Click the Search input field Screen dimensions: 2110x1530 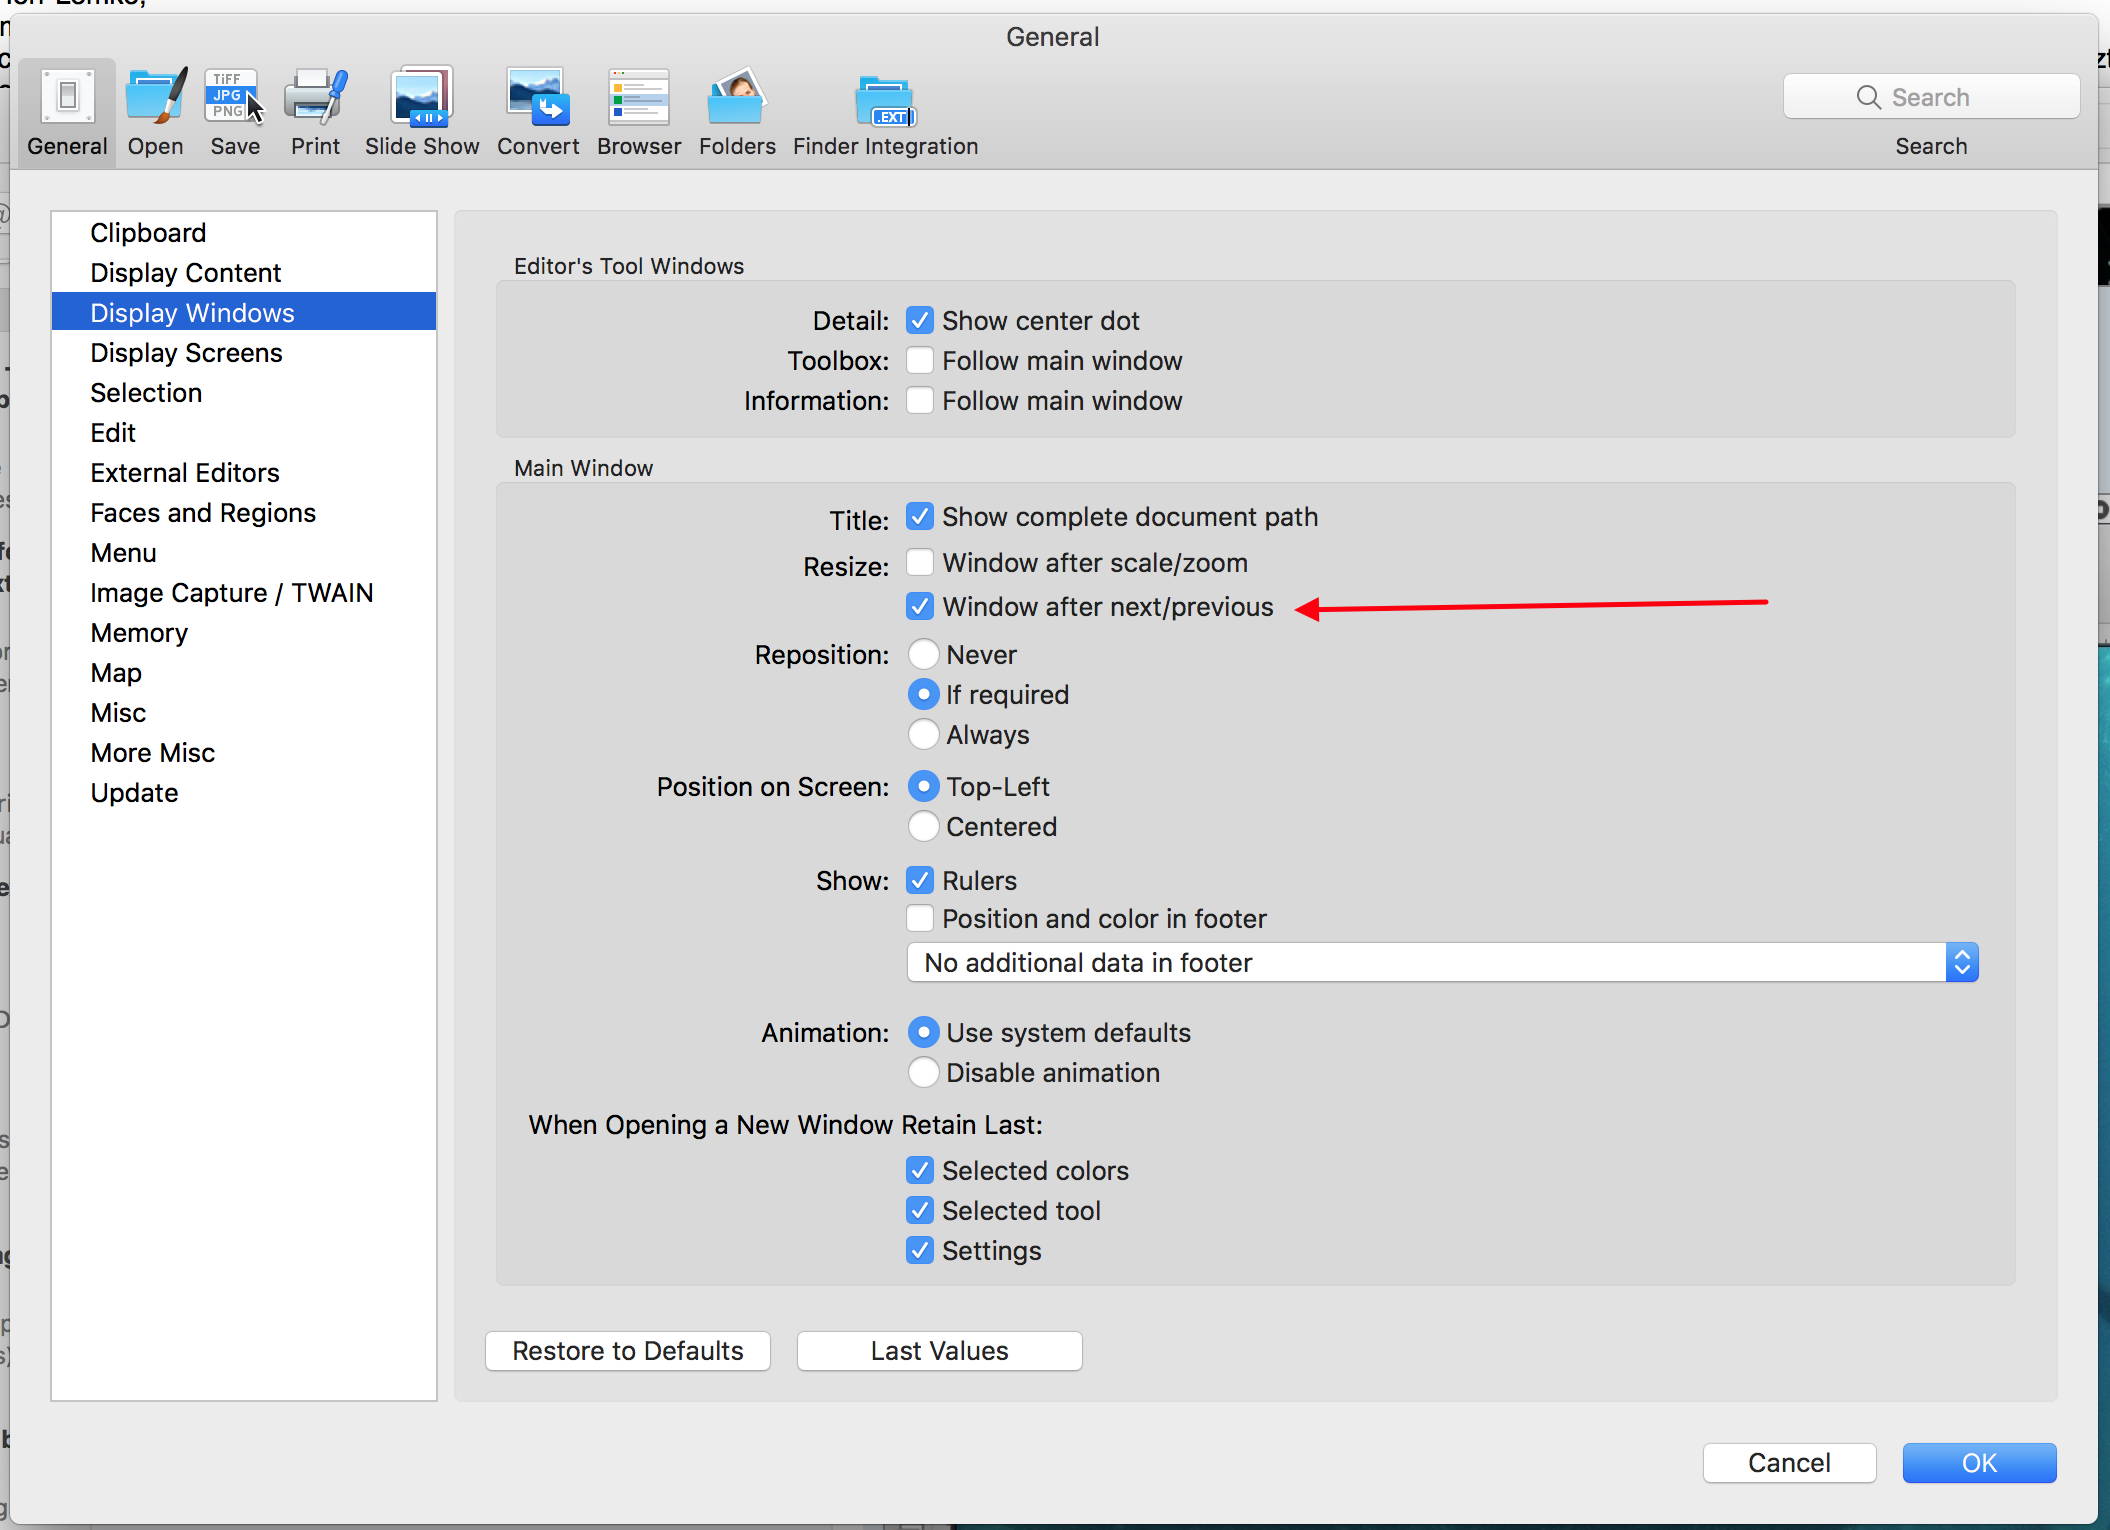click(1932, 97)
